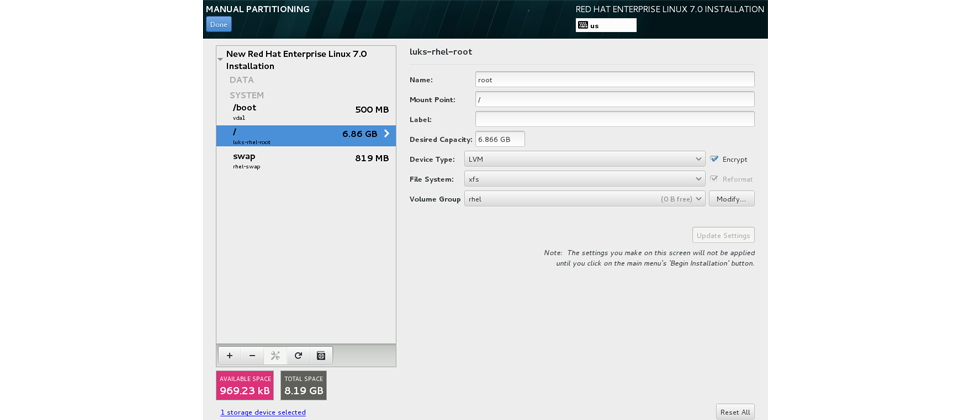This screenshot has width=960, height=420.
Task: Click the 819 MB size of swap
Action: click(x=372, y=158)
